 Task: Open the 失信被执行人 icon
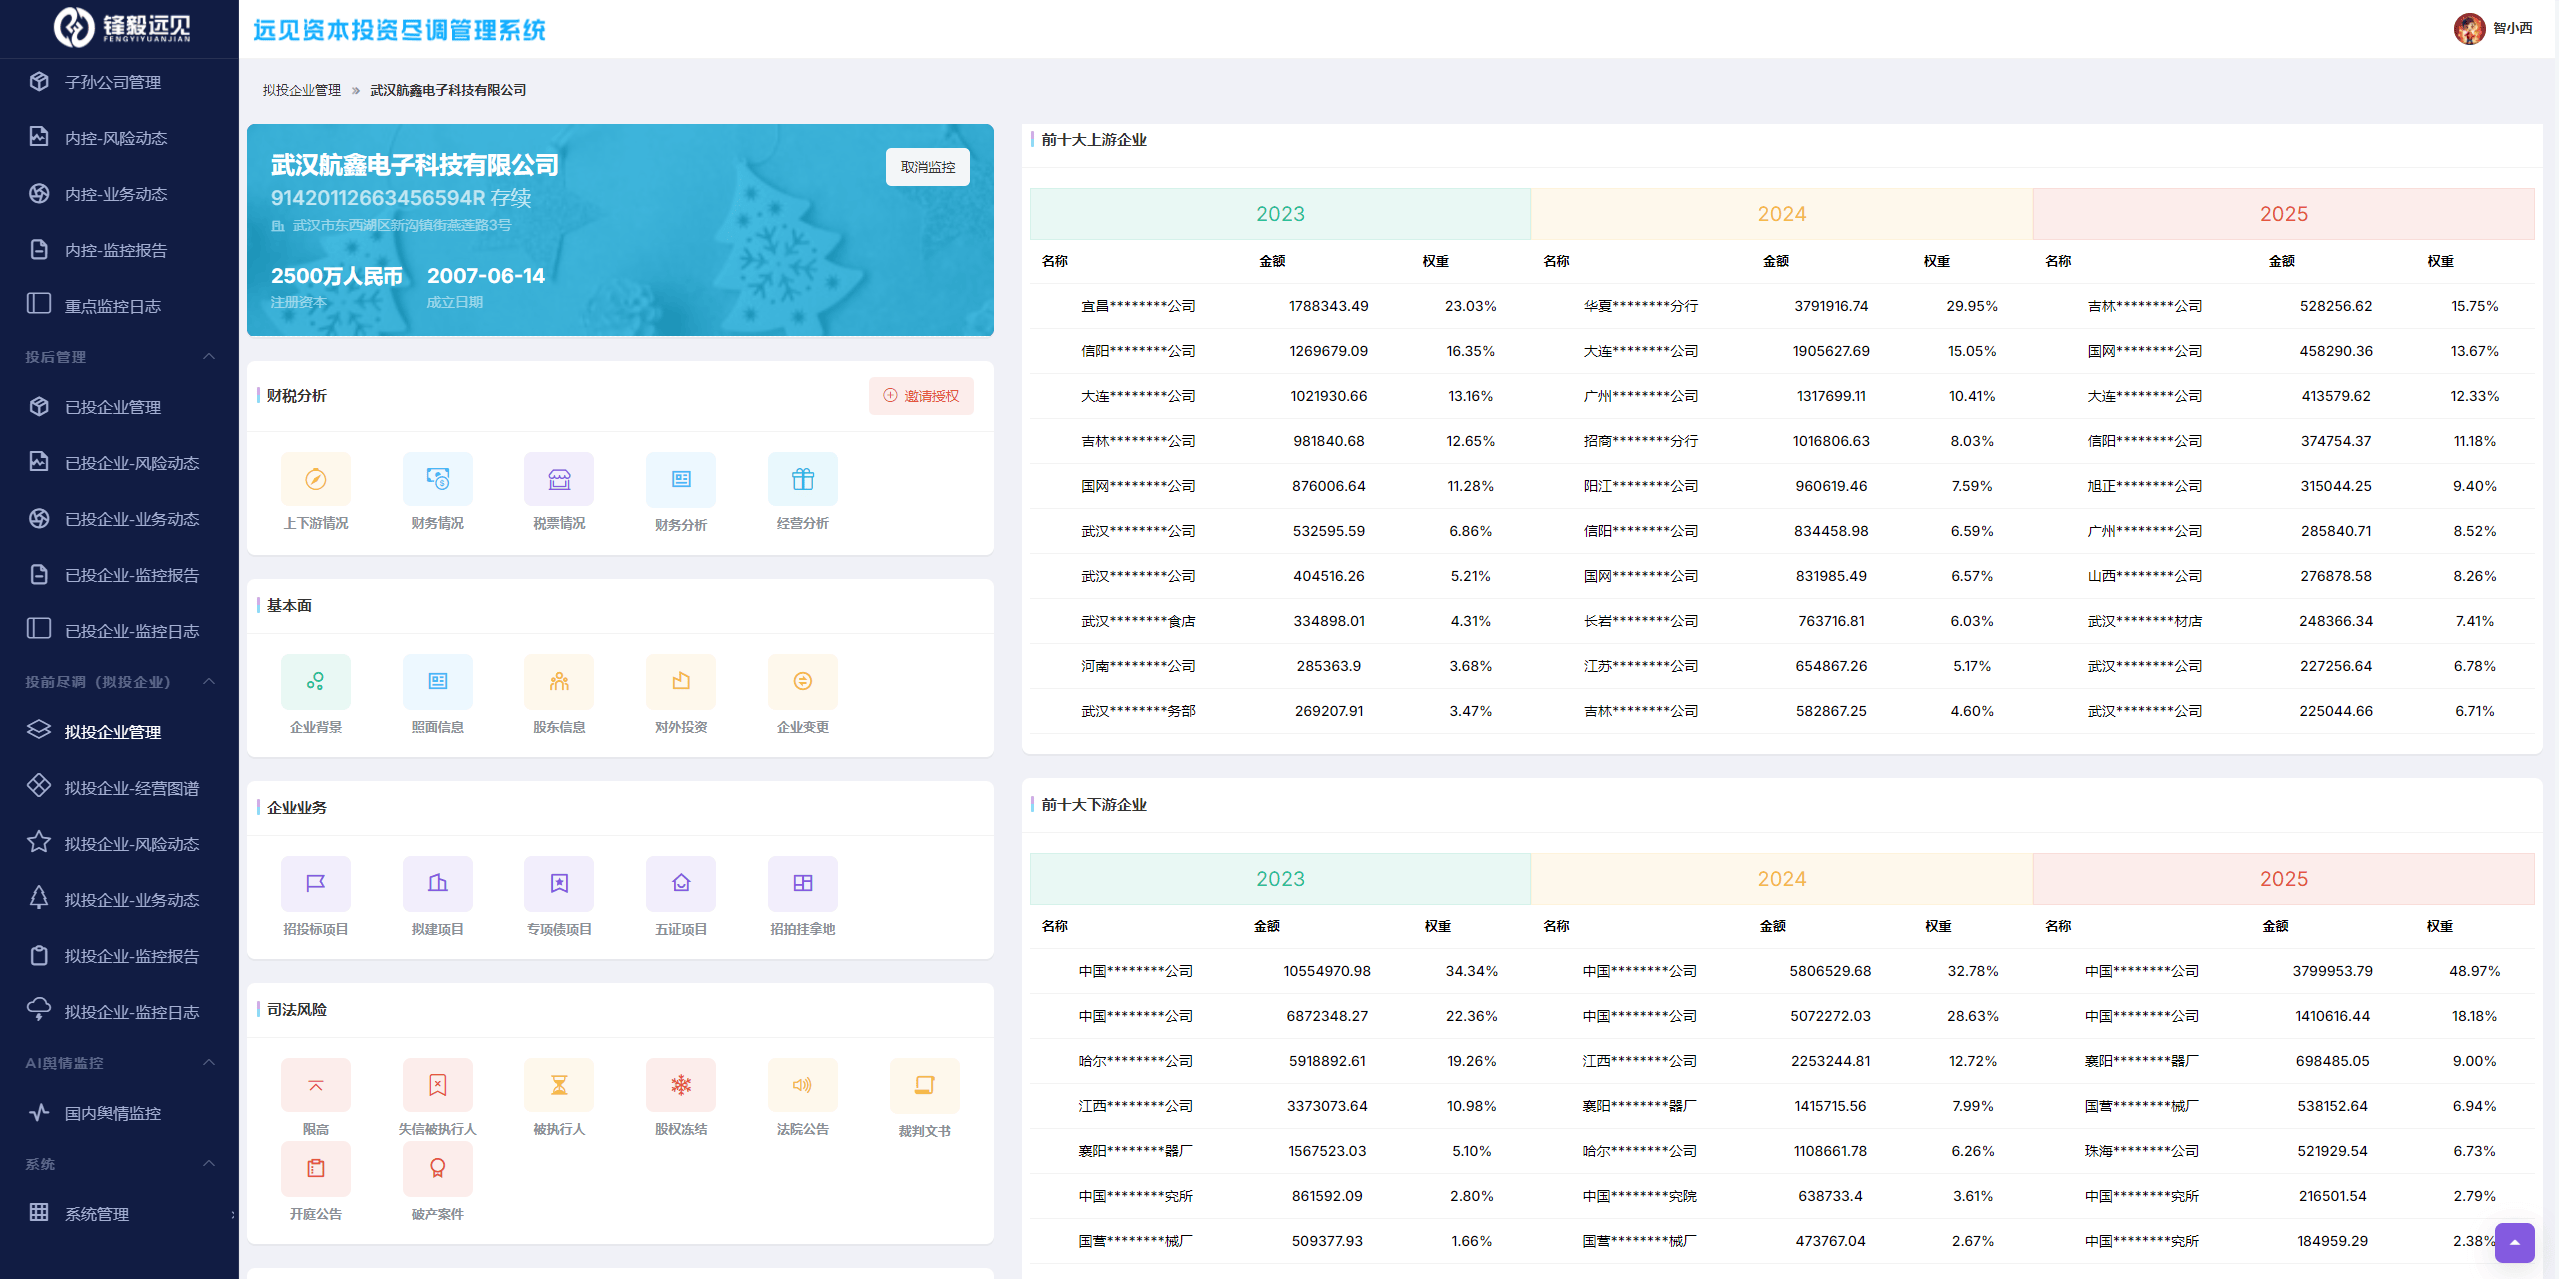click(x=437, y=1085)
